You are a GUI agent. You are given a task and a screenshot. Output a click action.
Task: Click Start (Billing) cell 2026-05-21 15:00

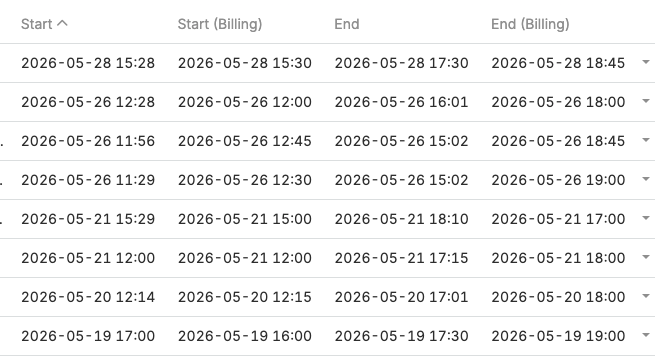(x=245, y=219)
